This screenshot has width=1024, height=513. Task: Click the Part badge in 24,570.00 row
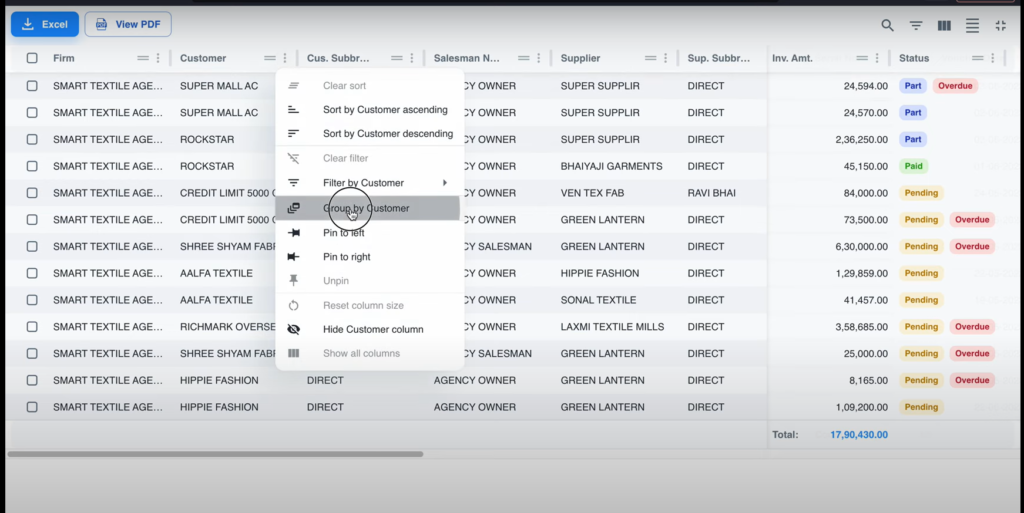coord(913,112)
